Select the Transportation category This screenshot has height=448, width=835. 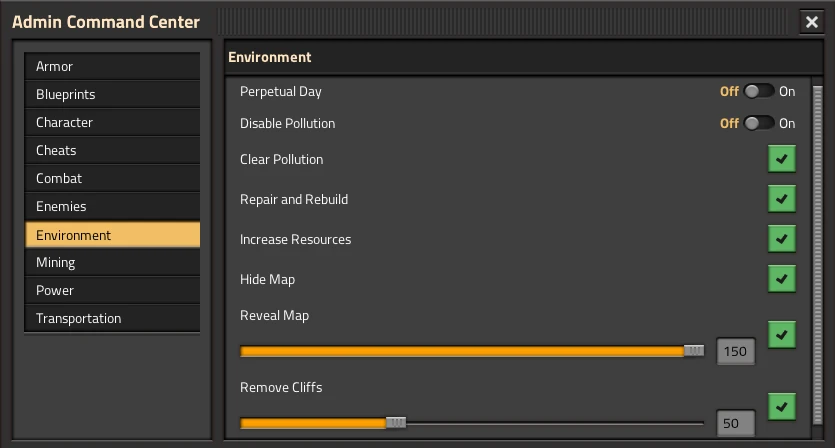point(112,319)
